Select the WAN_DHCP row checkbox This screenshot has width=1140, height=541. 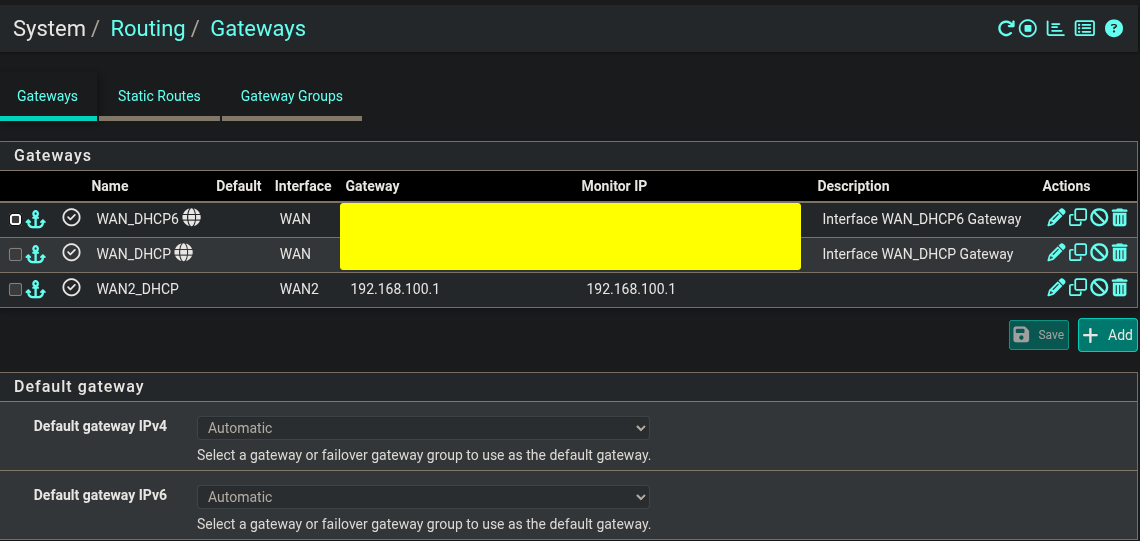15,254
